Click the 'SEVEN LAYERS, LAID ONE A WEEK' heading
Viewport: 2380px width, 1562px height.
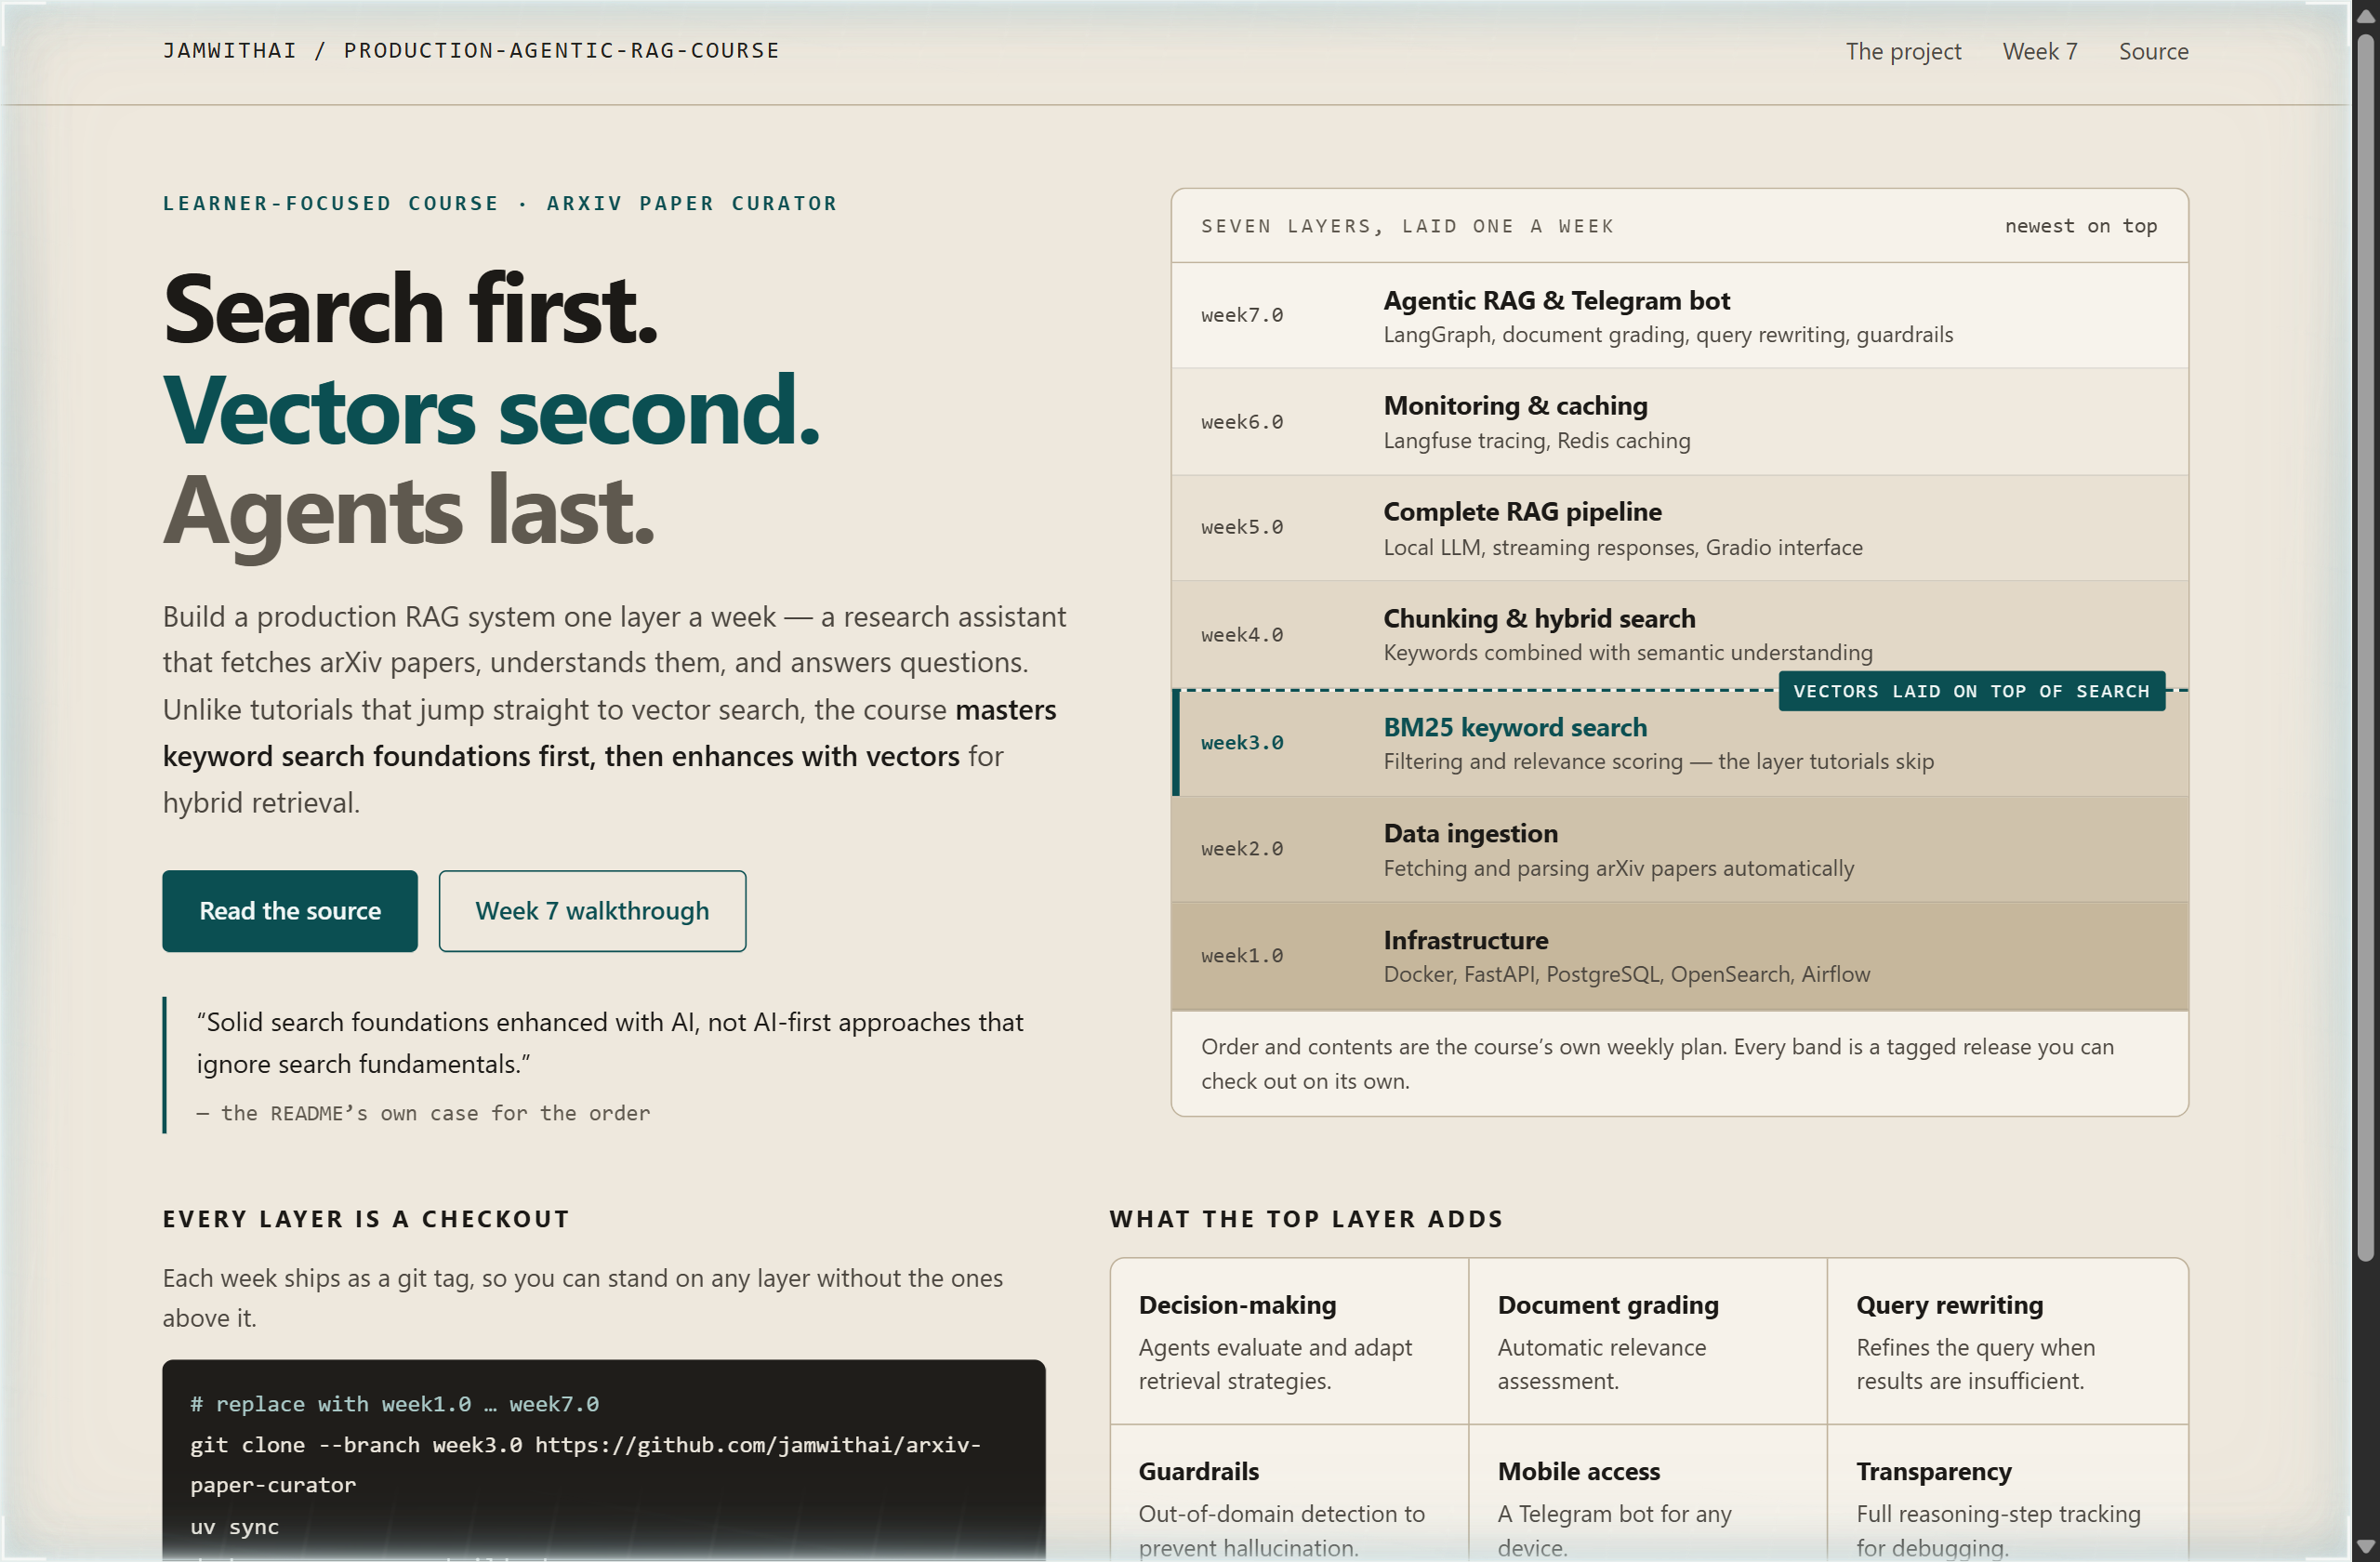click(x=1407, y=226)
